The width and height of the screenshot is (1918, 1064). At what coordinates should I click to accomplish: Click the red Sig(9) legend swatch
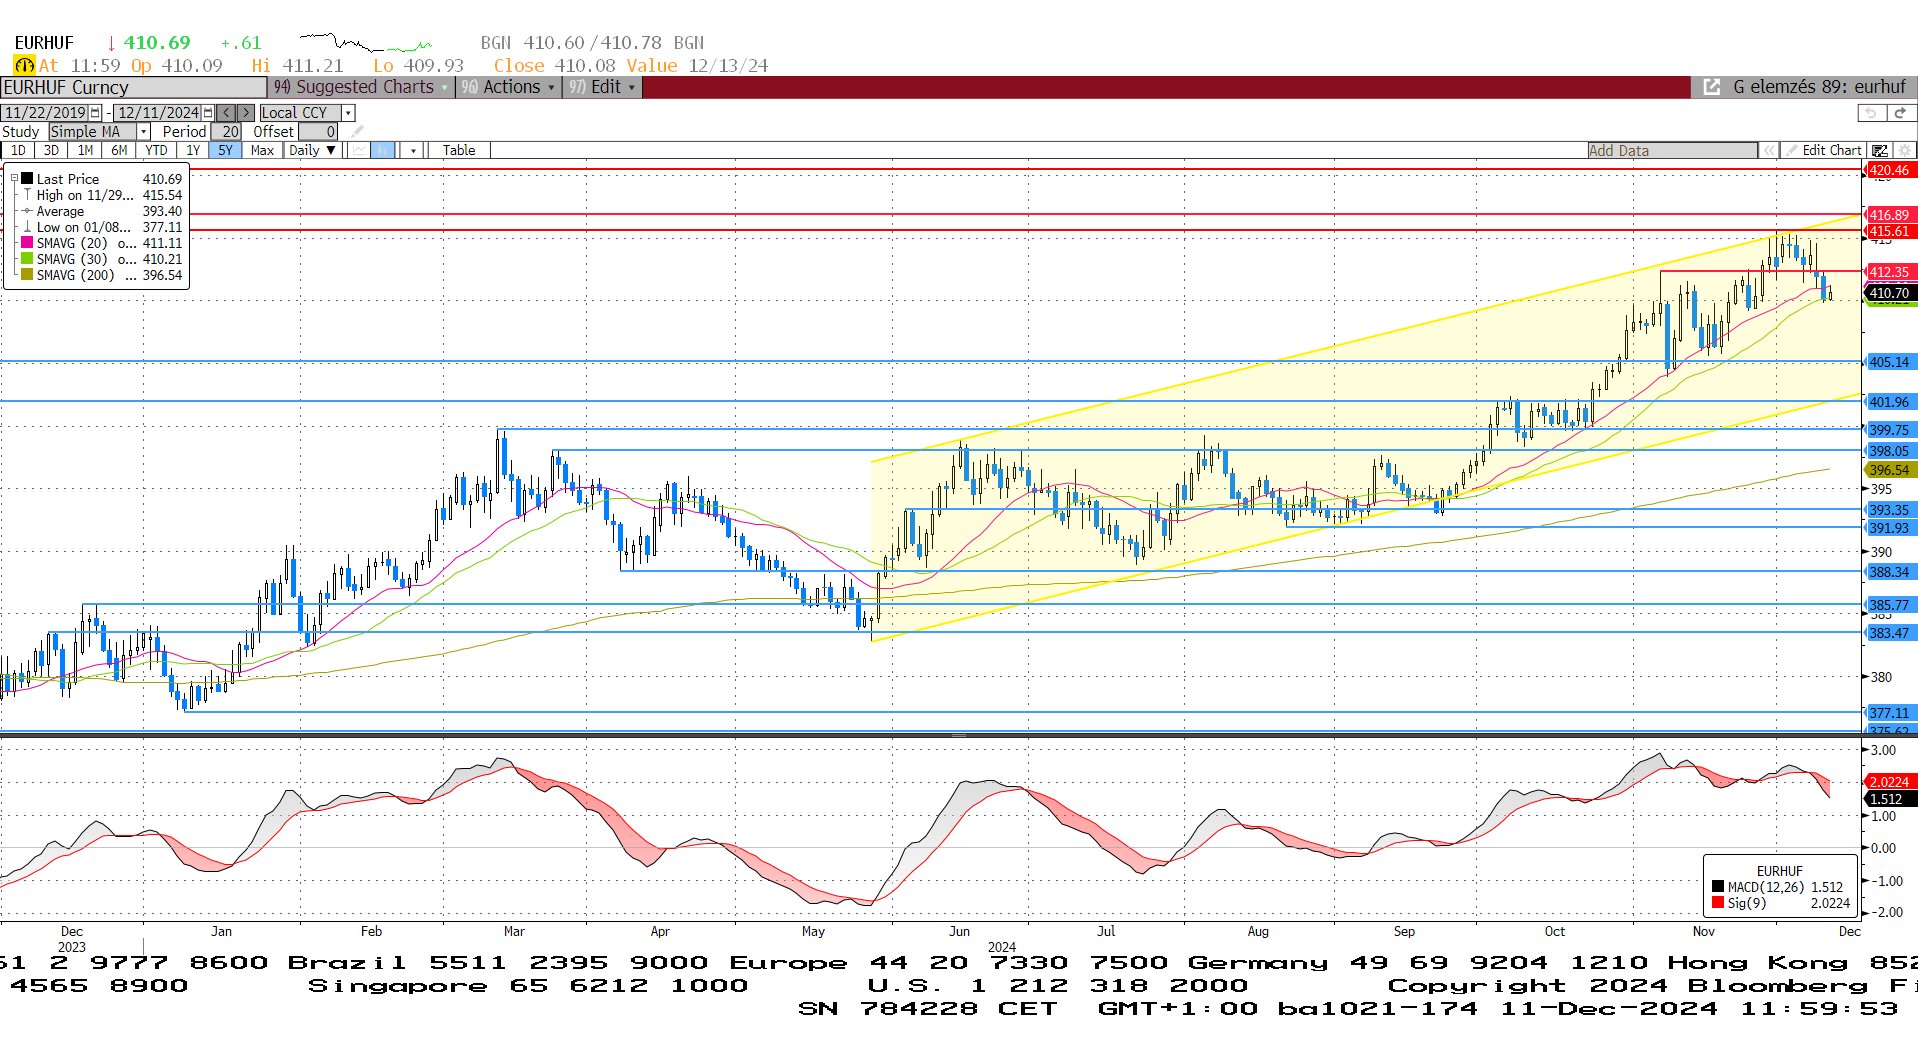(1718, 903)
